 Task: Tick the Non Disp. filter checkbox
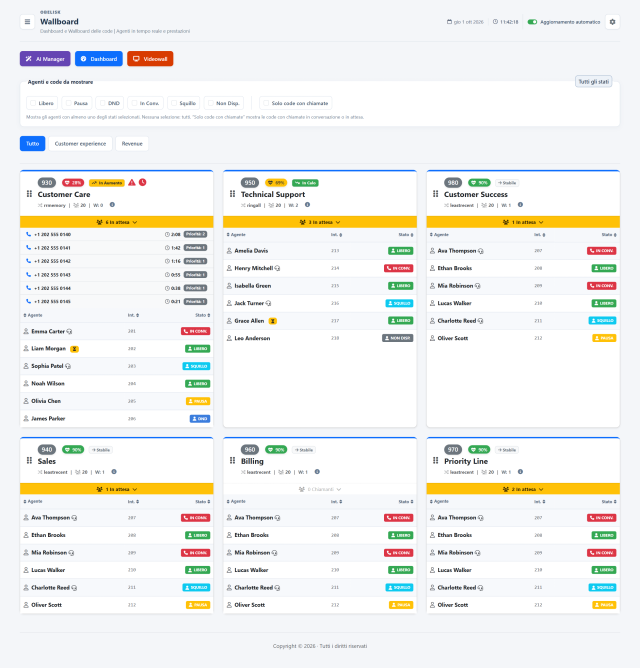tap(210, 103)
